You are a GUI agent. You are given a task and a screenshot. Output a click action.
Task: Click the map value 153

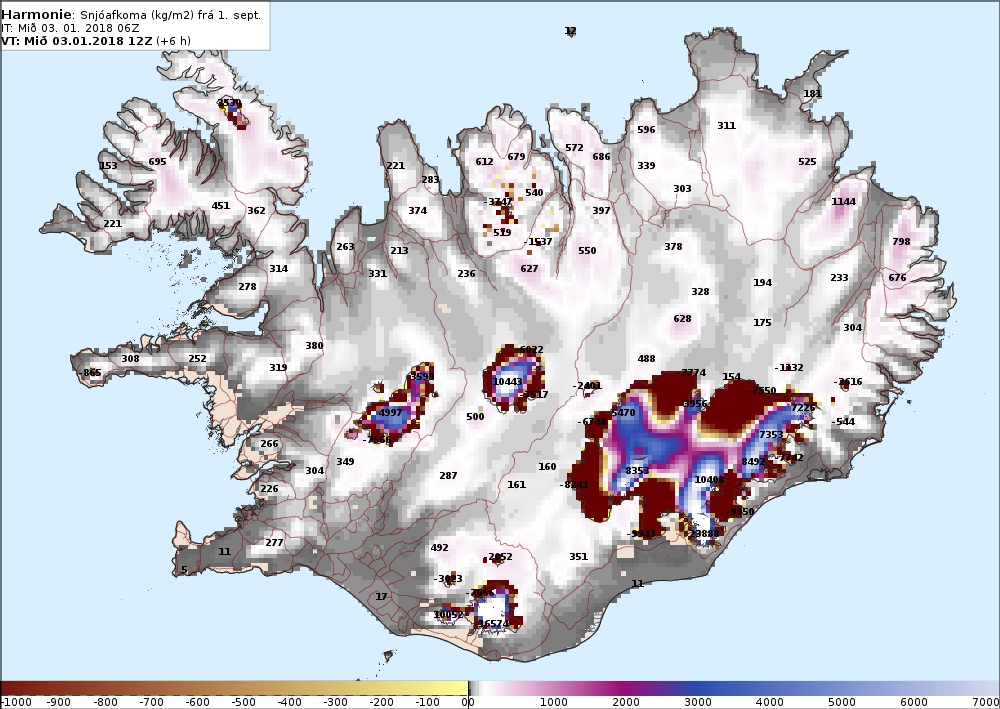coord(108,166)
